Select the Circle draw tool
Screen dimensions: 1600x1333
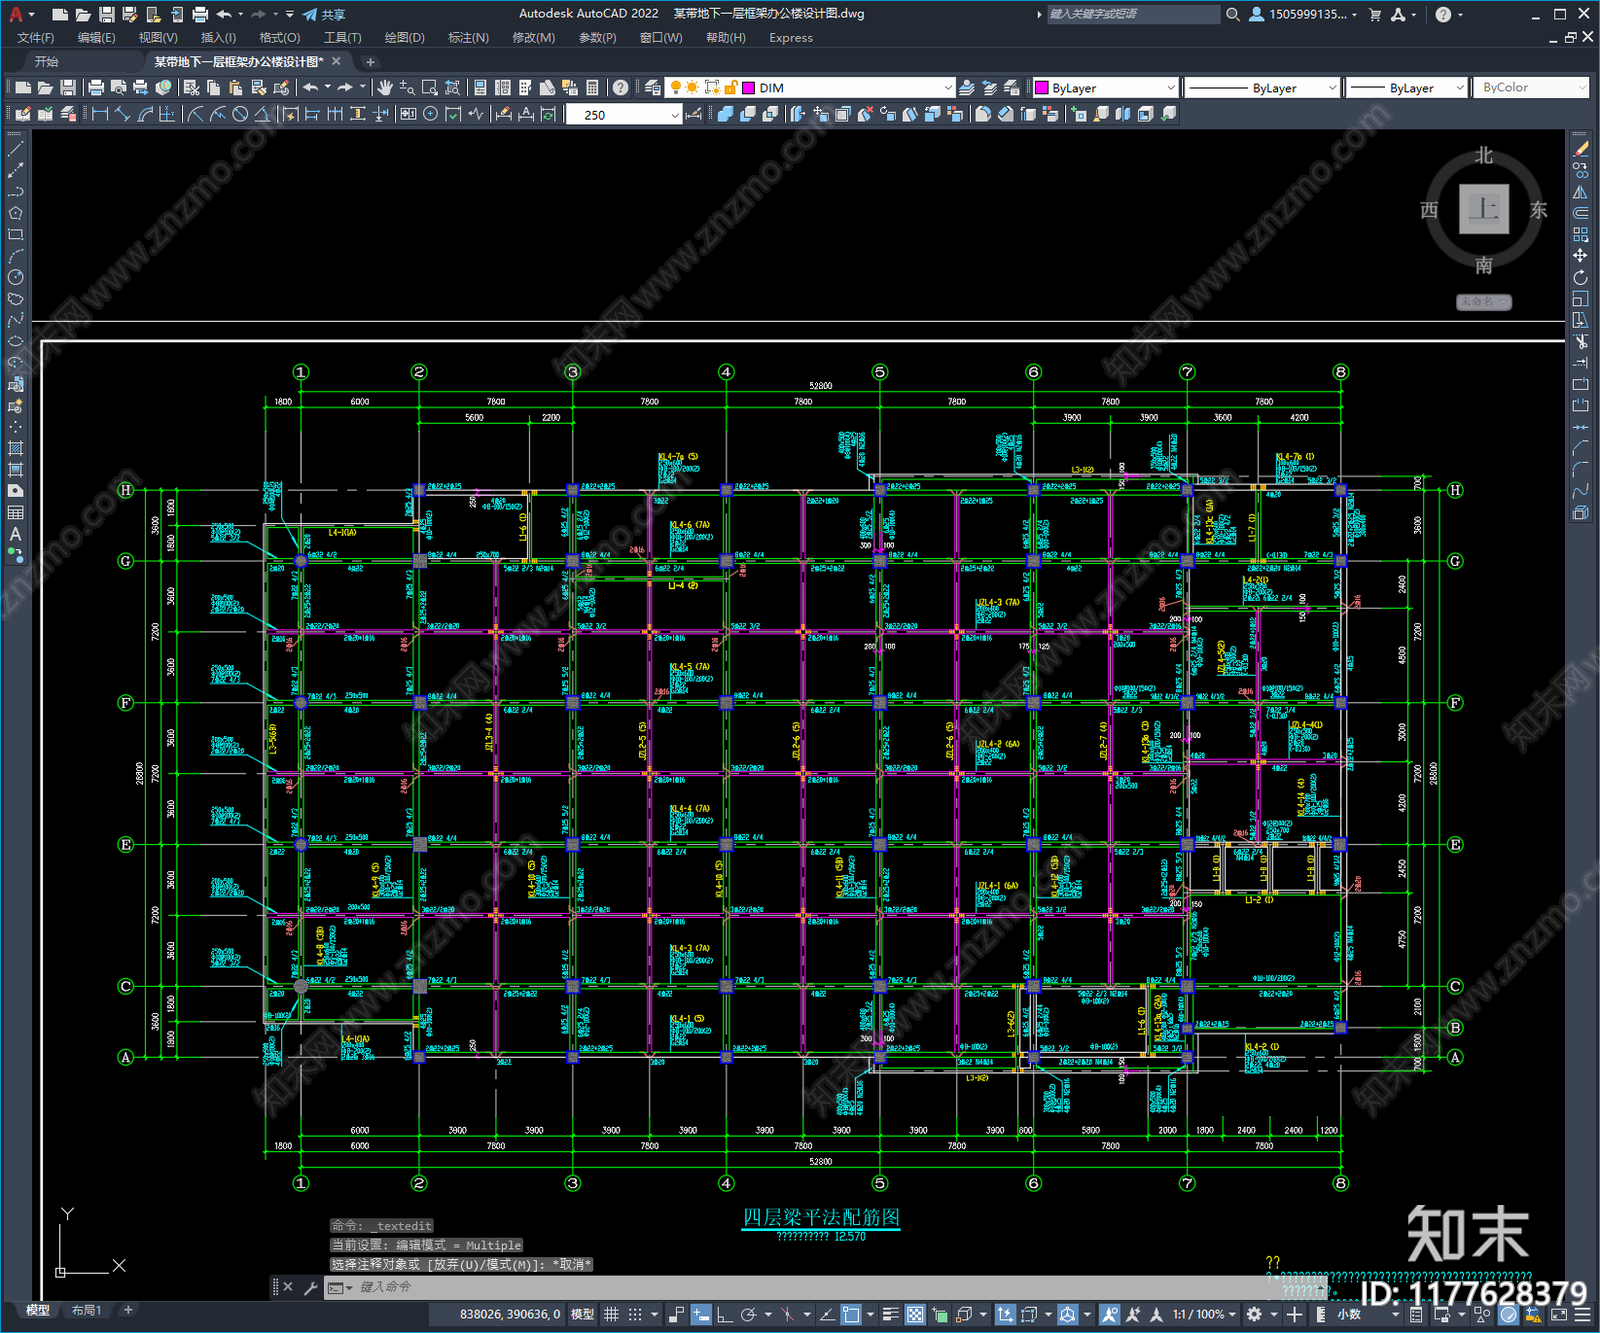tap(15, 277)
